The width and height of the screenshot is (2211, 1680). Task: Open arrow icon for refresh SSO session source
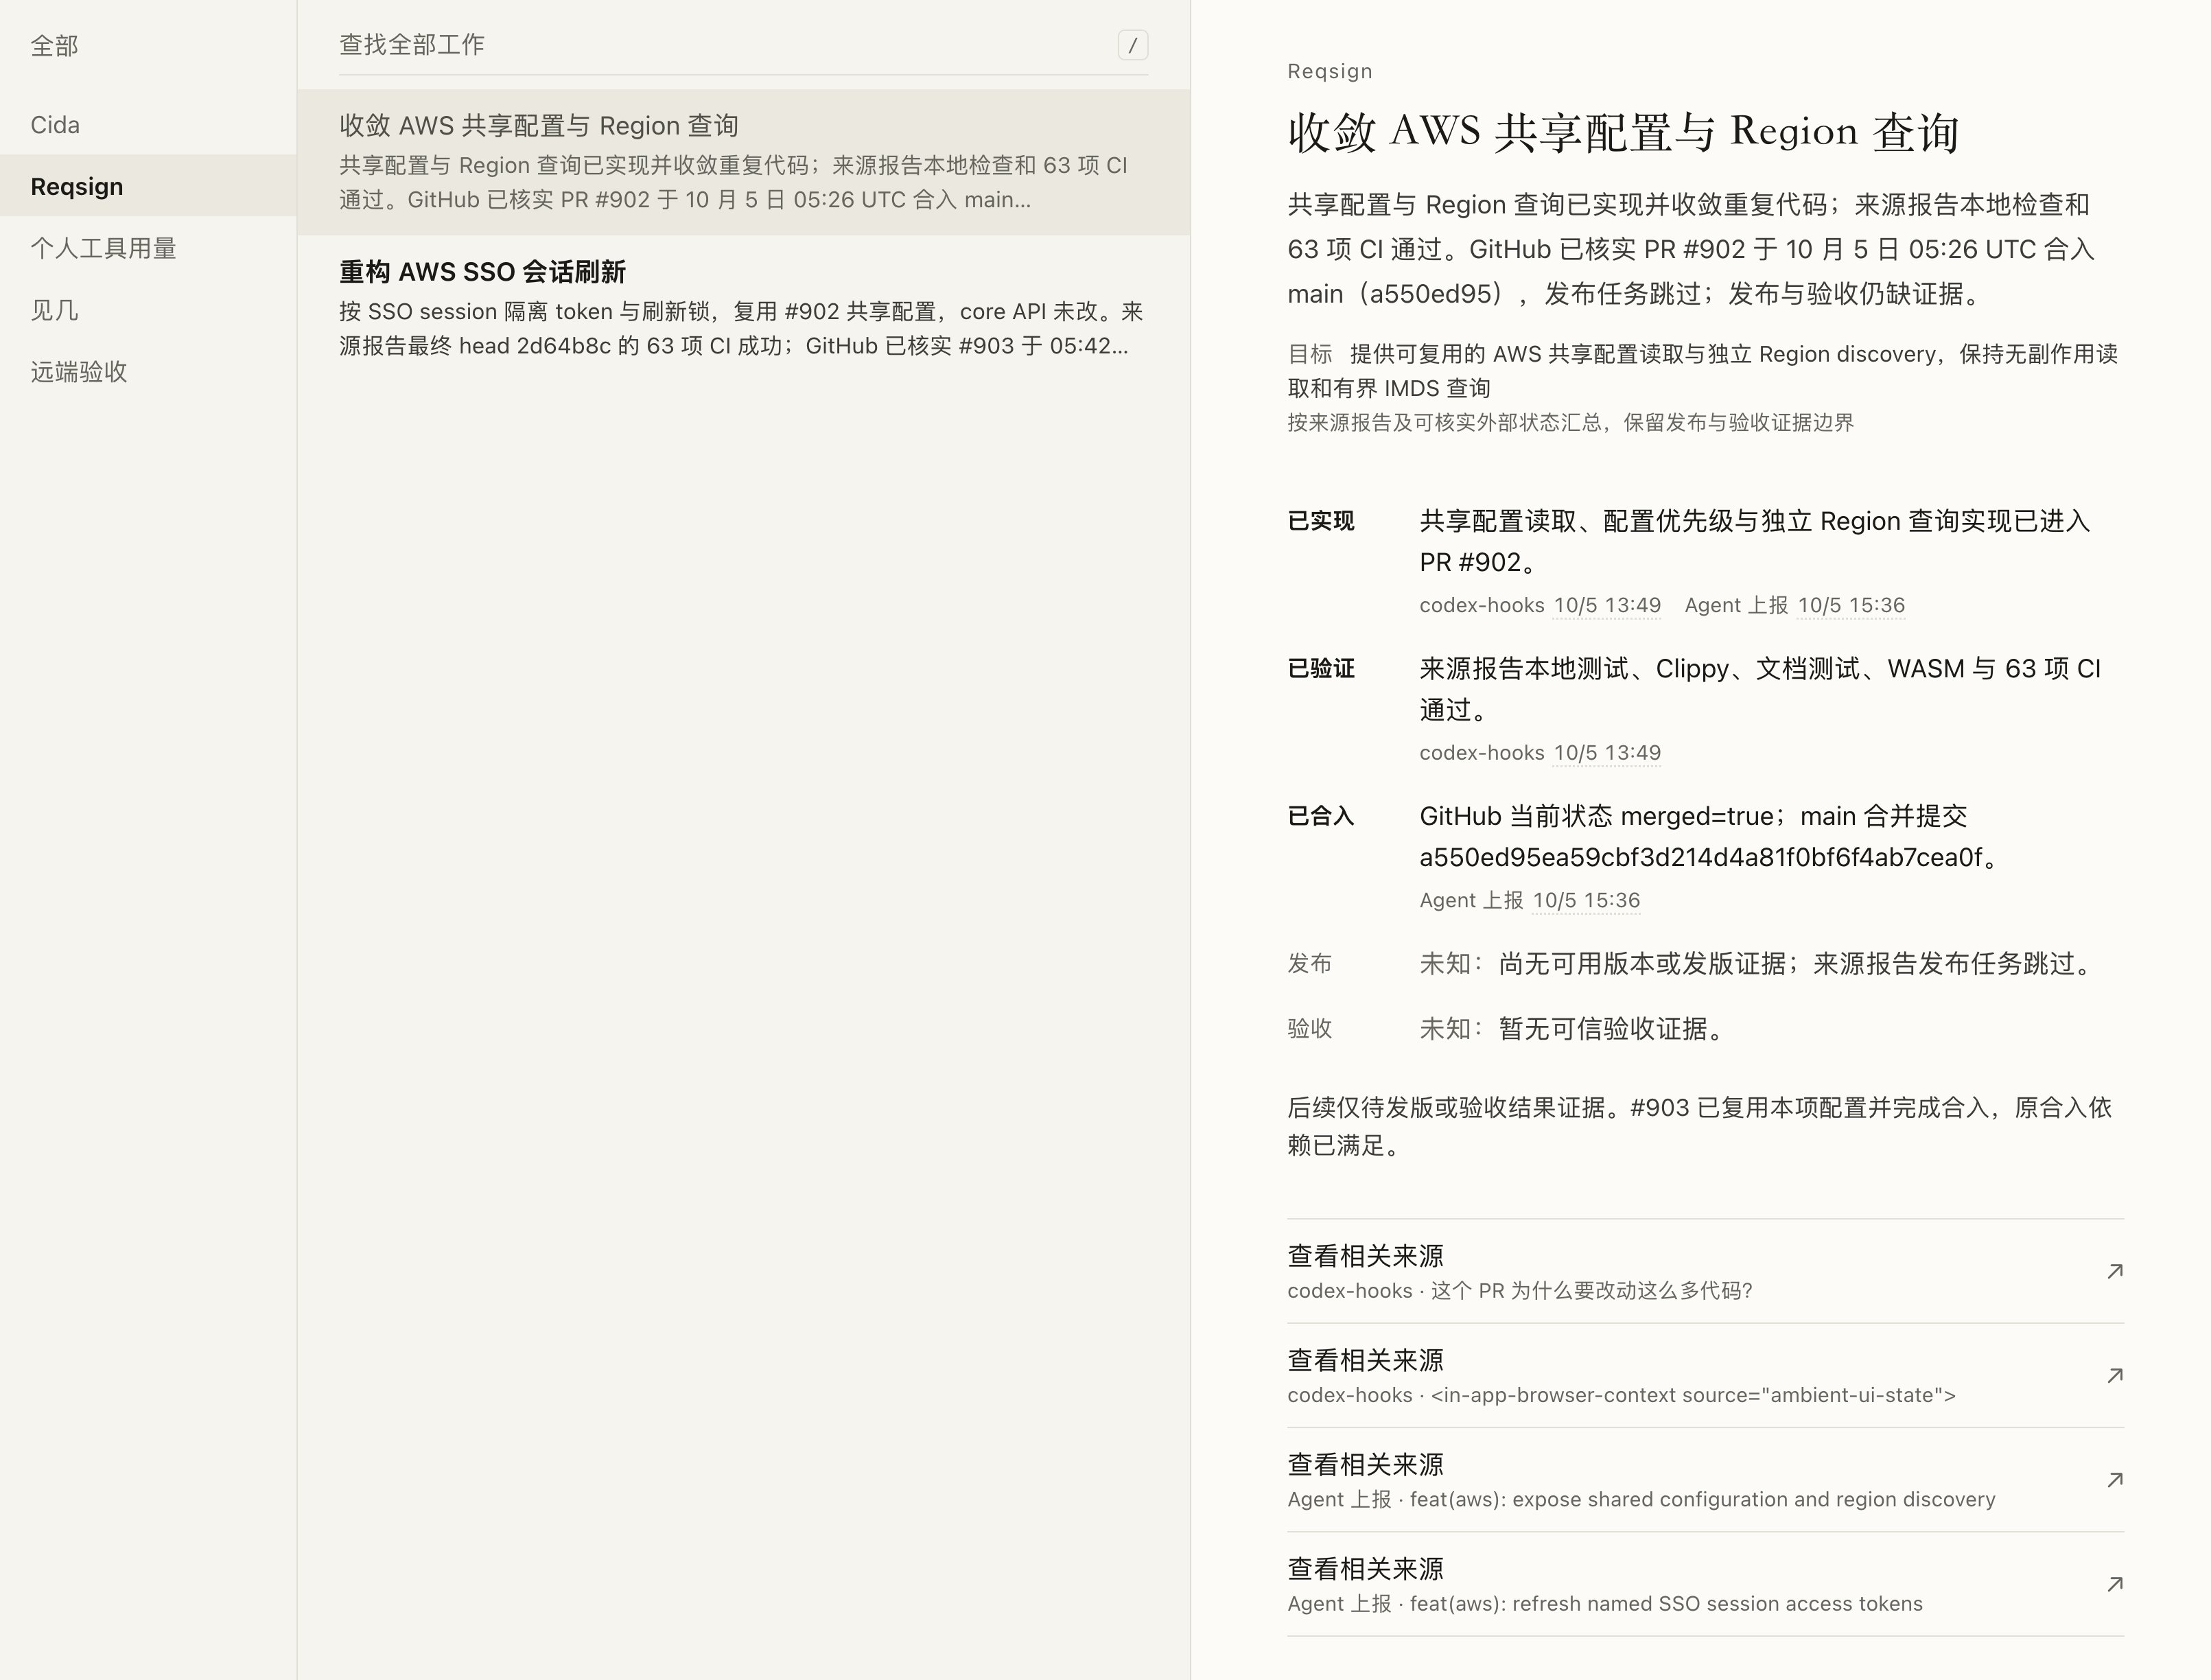point(2114,1584)
